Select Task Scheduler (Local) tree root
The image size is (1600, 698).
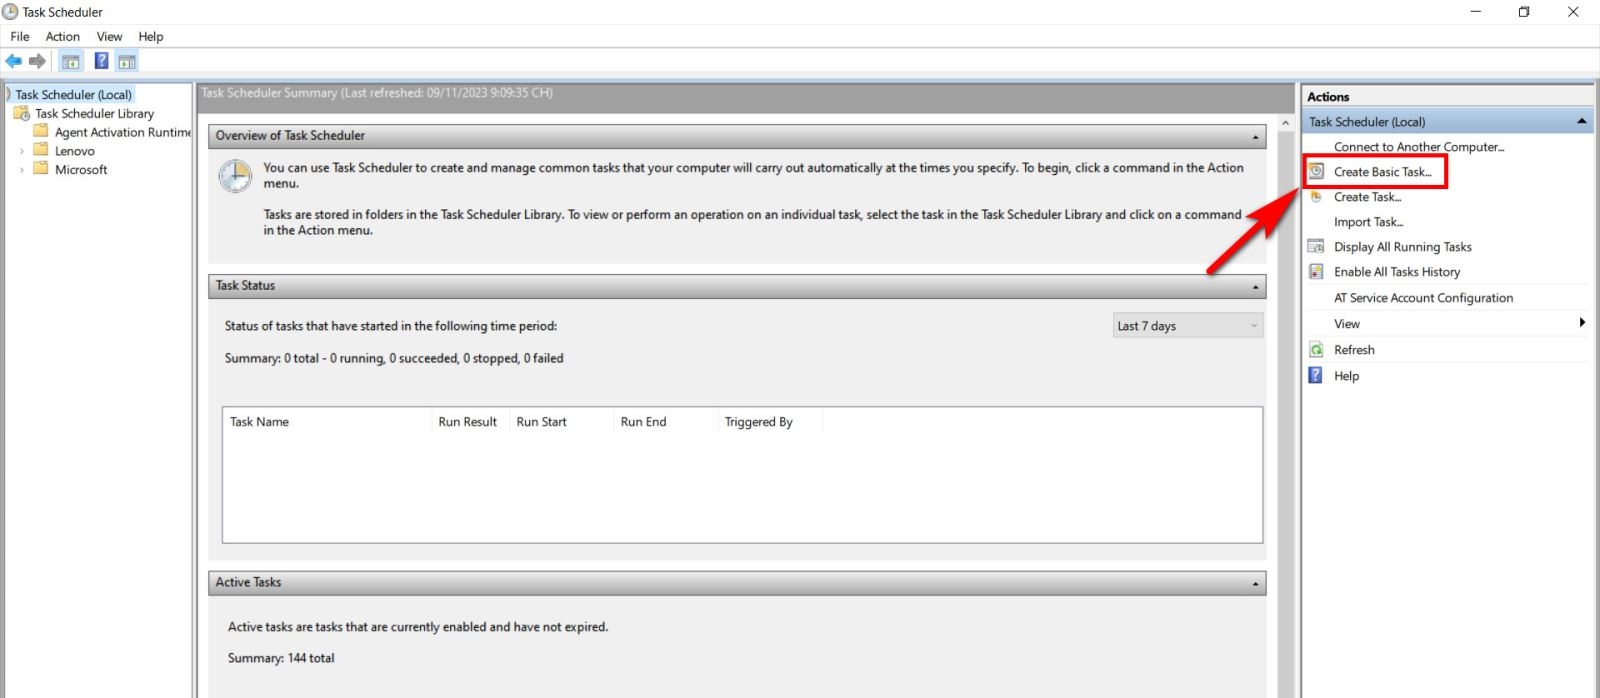[73, 94]
